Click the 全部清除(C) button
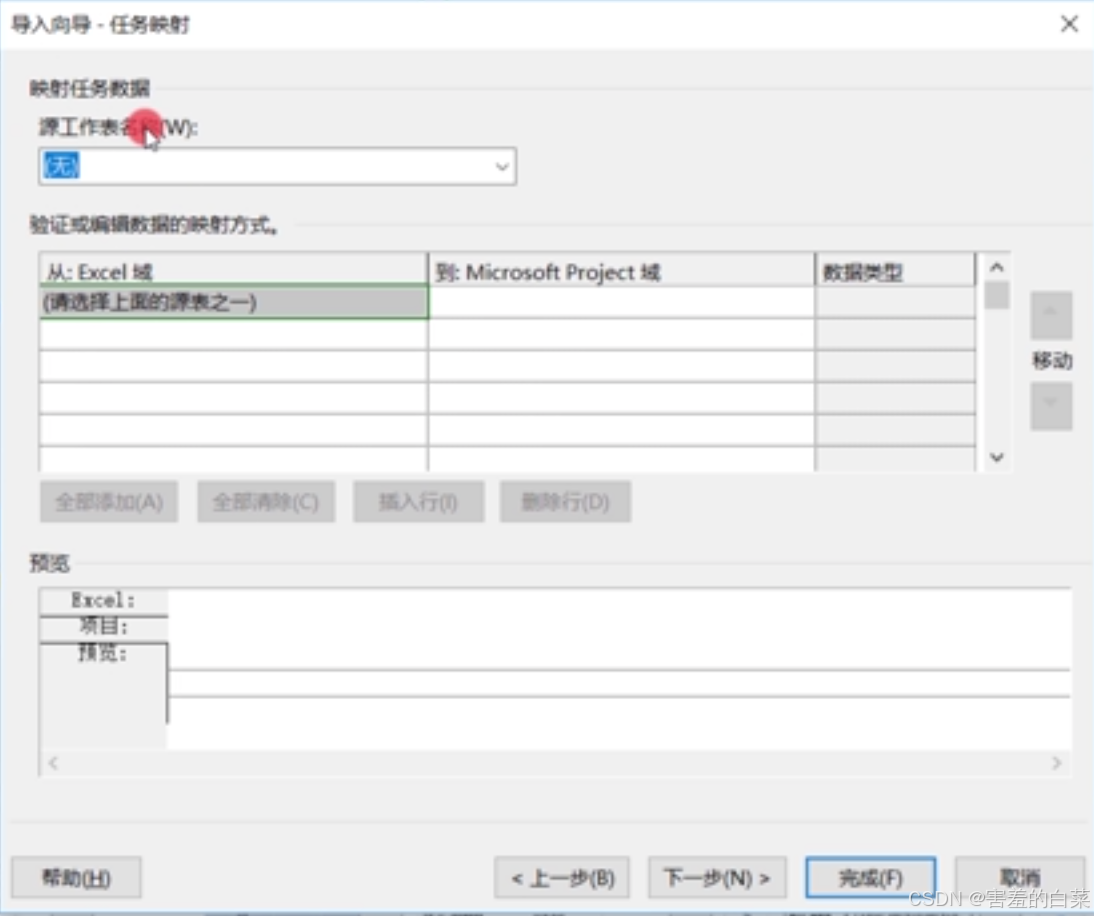This screenshot has width=1094, height=916. pyautogui.click(x=266, y=502)
